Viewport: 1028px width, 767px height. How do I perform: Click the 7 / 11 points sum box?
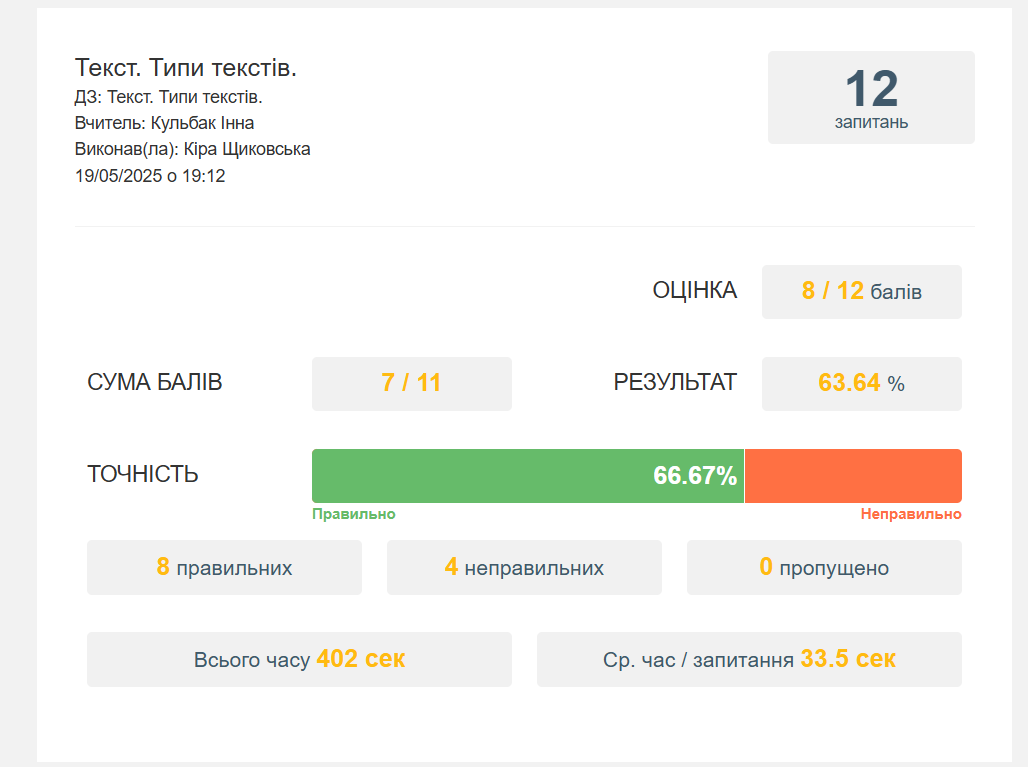[x=412, y=384]
